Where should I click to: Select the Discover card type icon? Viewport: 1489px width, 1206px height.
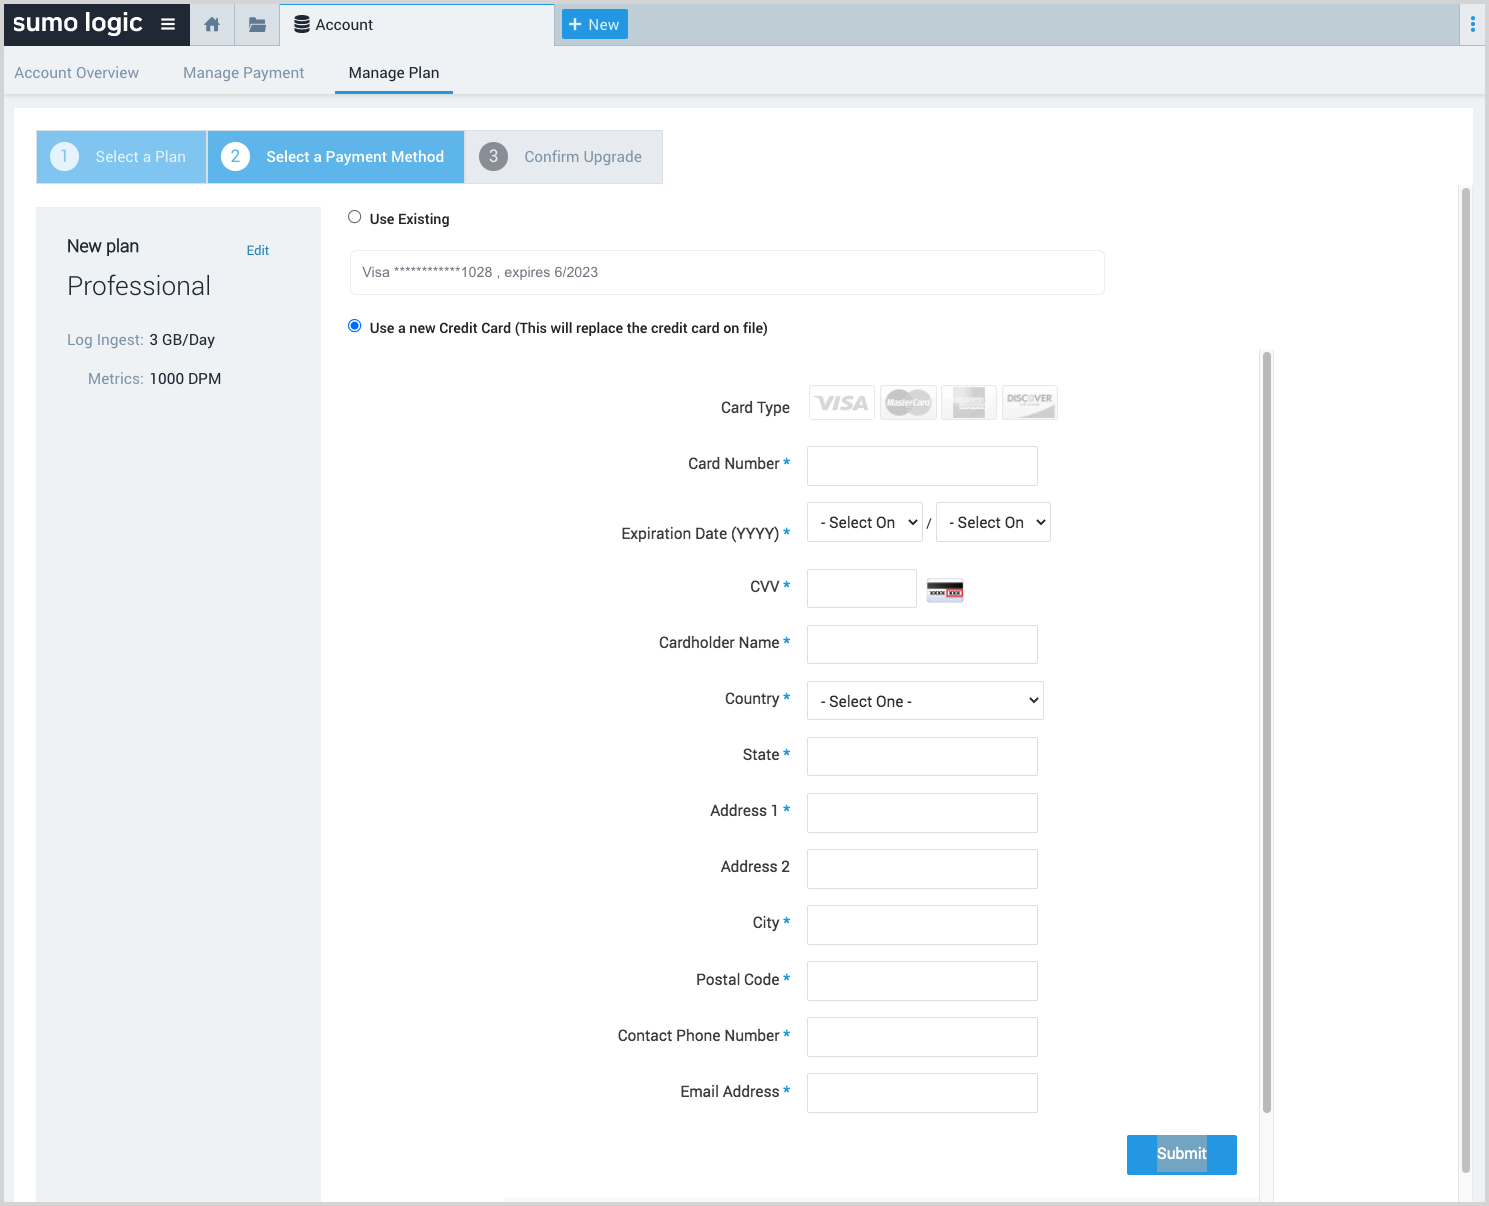pyautogui.click(x=1029, y=403)
